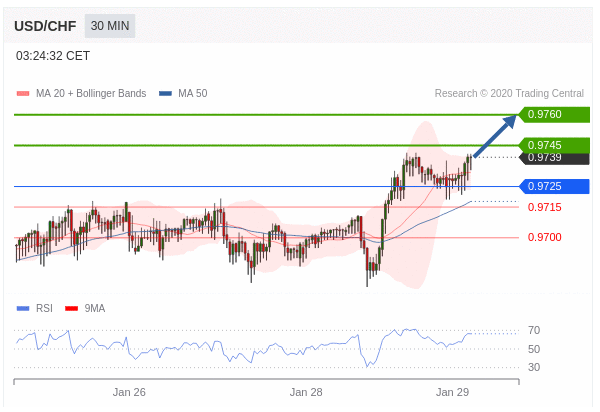The width and height of the screenshot is (600, 412).
Task: Click the RSI 30 level label
Action: point(534,367)
